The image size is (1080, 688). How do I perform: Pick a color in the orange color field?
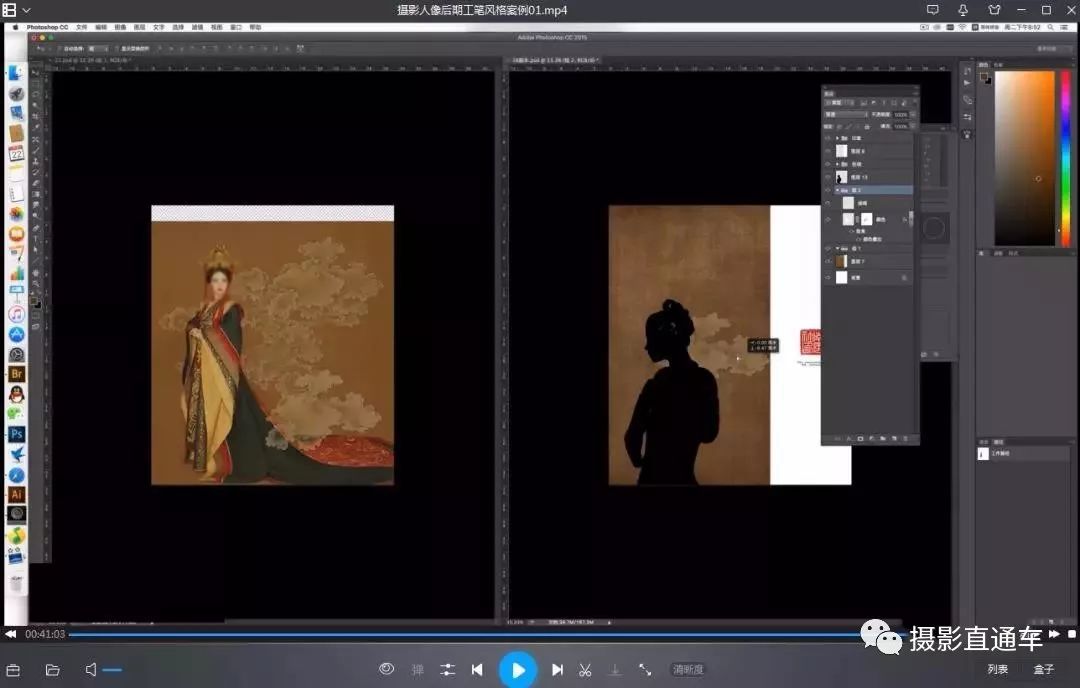[1025, 158]
